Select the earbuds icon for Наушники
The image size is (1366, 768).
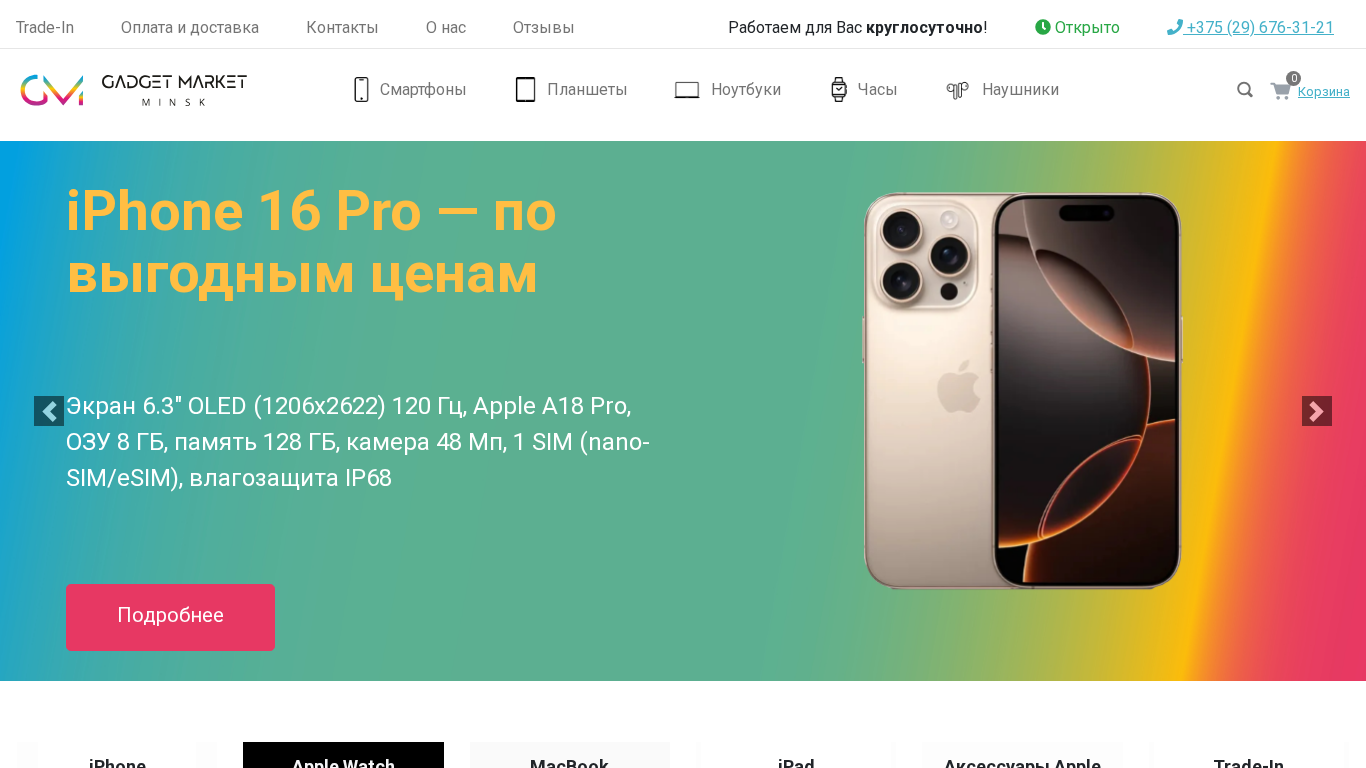pyautogui.click(x=957, y=90)
